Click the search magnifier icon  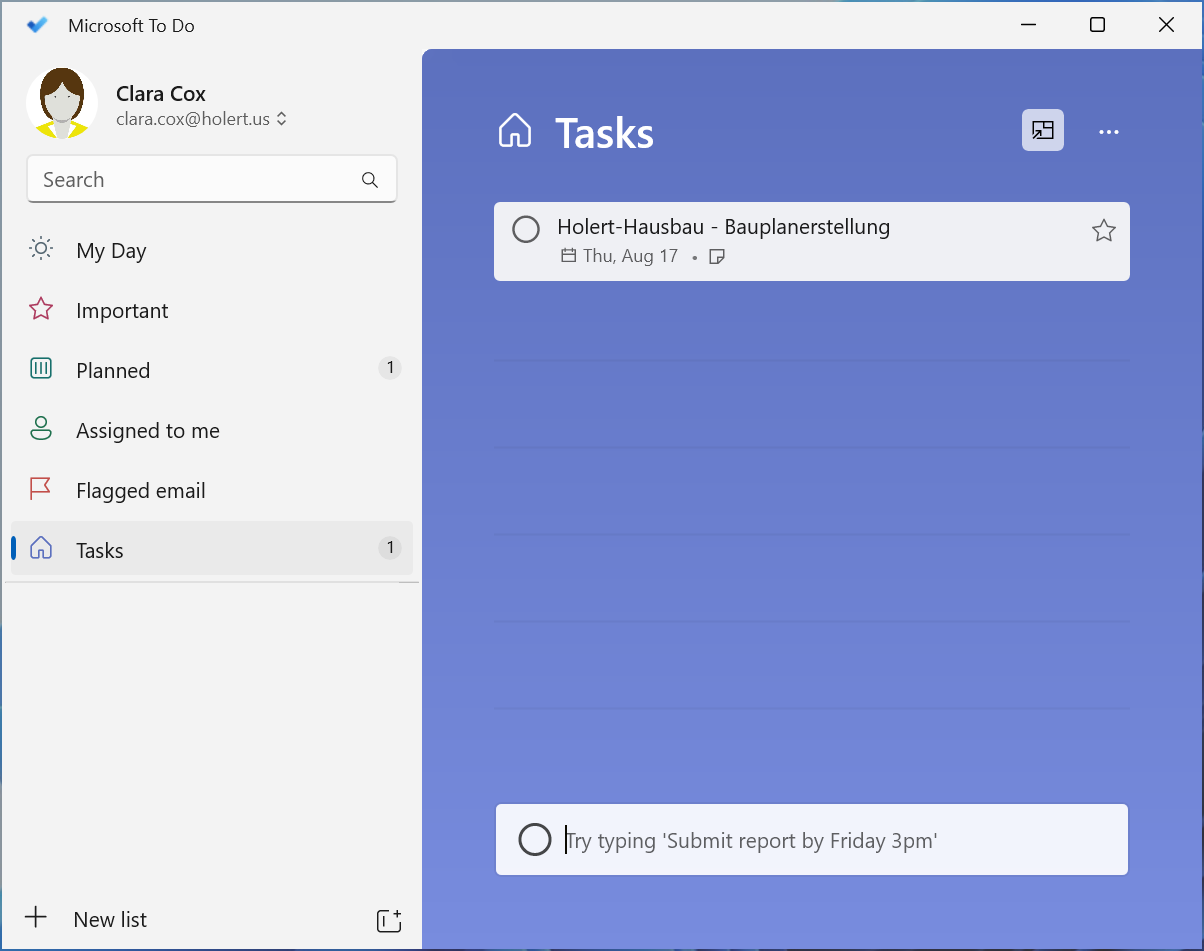coord(370,180)
